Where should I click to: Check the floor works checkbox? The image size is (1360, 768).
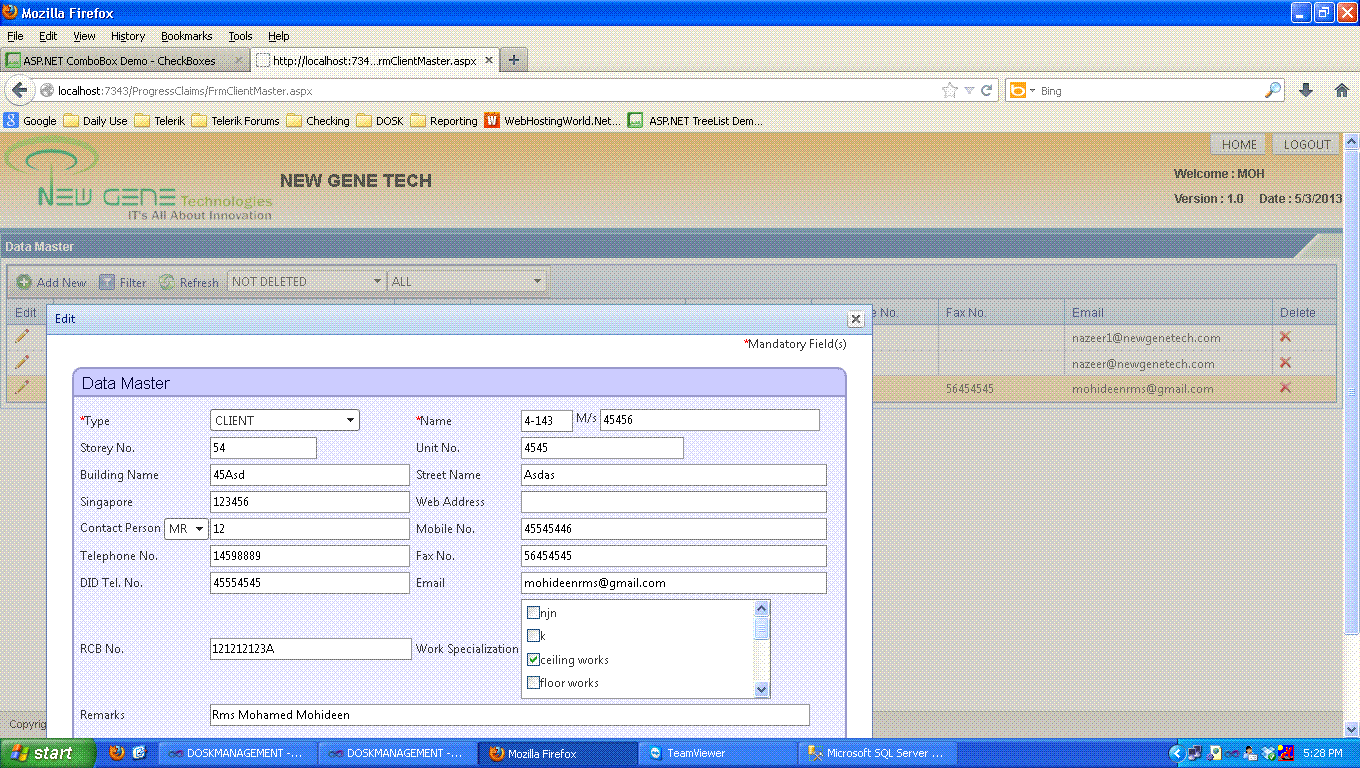click(533, 683)
